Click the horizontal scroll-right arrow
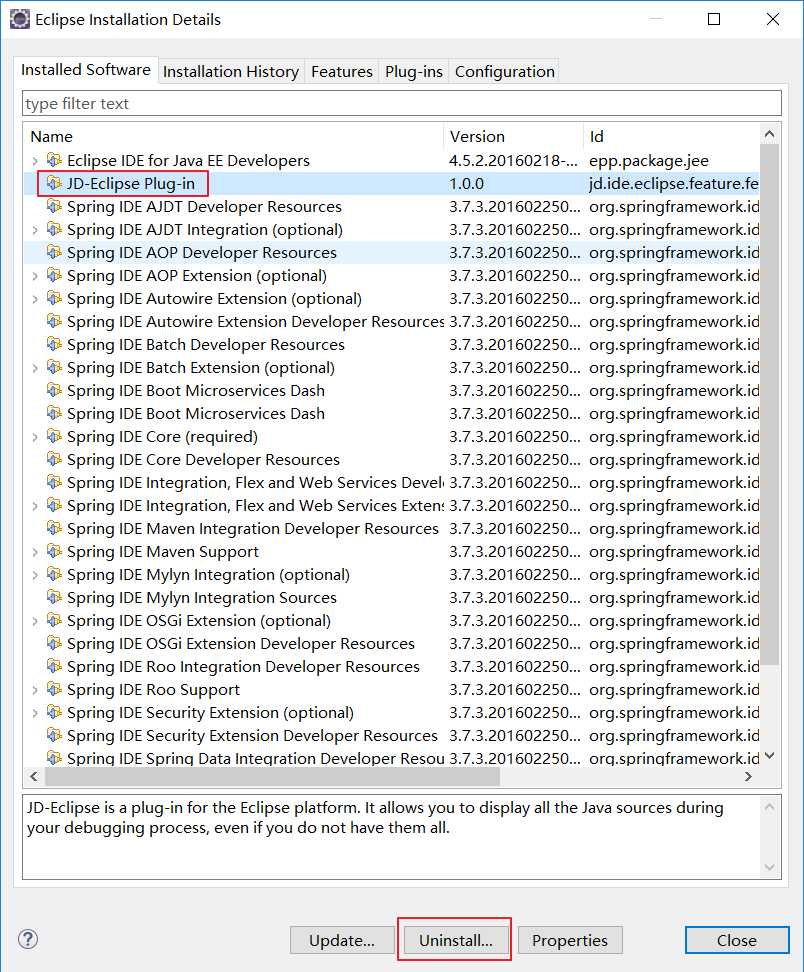 click(748, 776)
